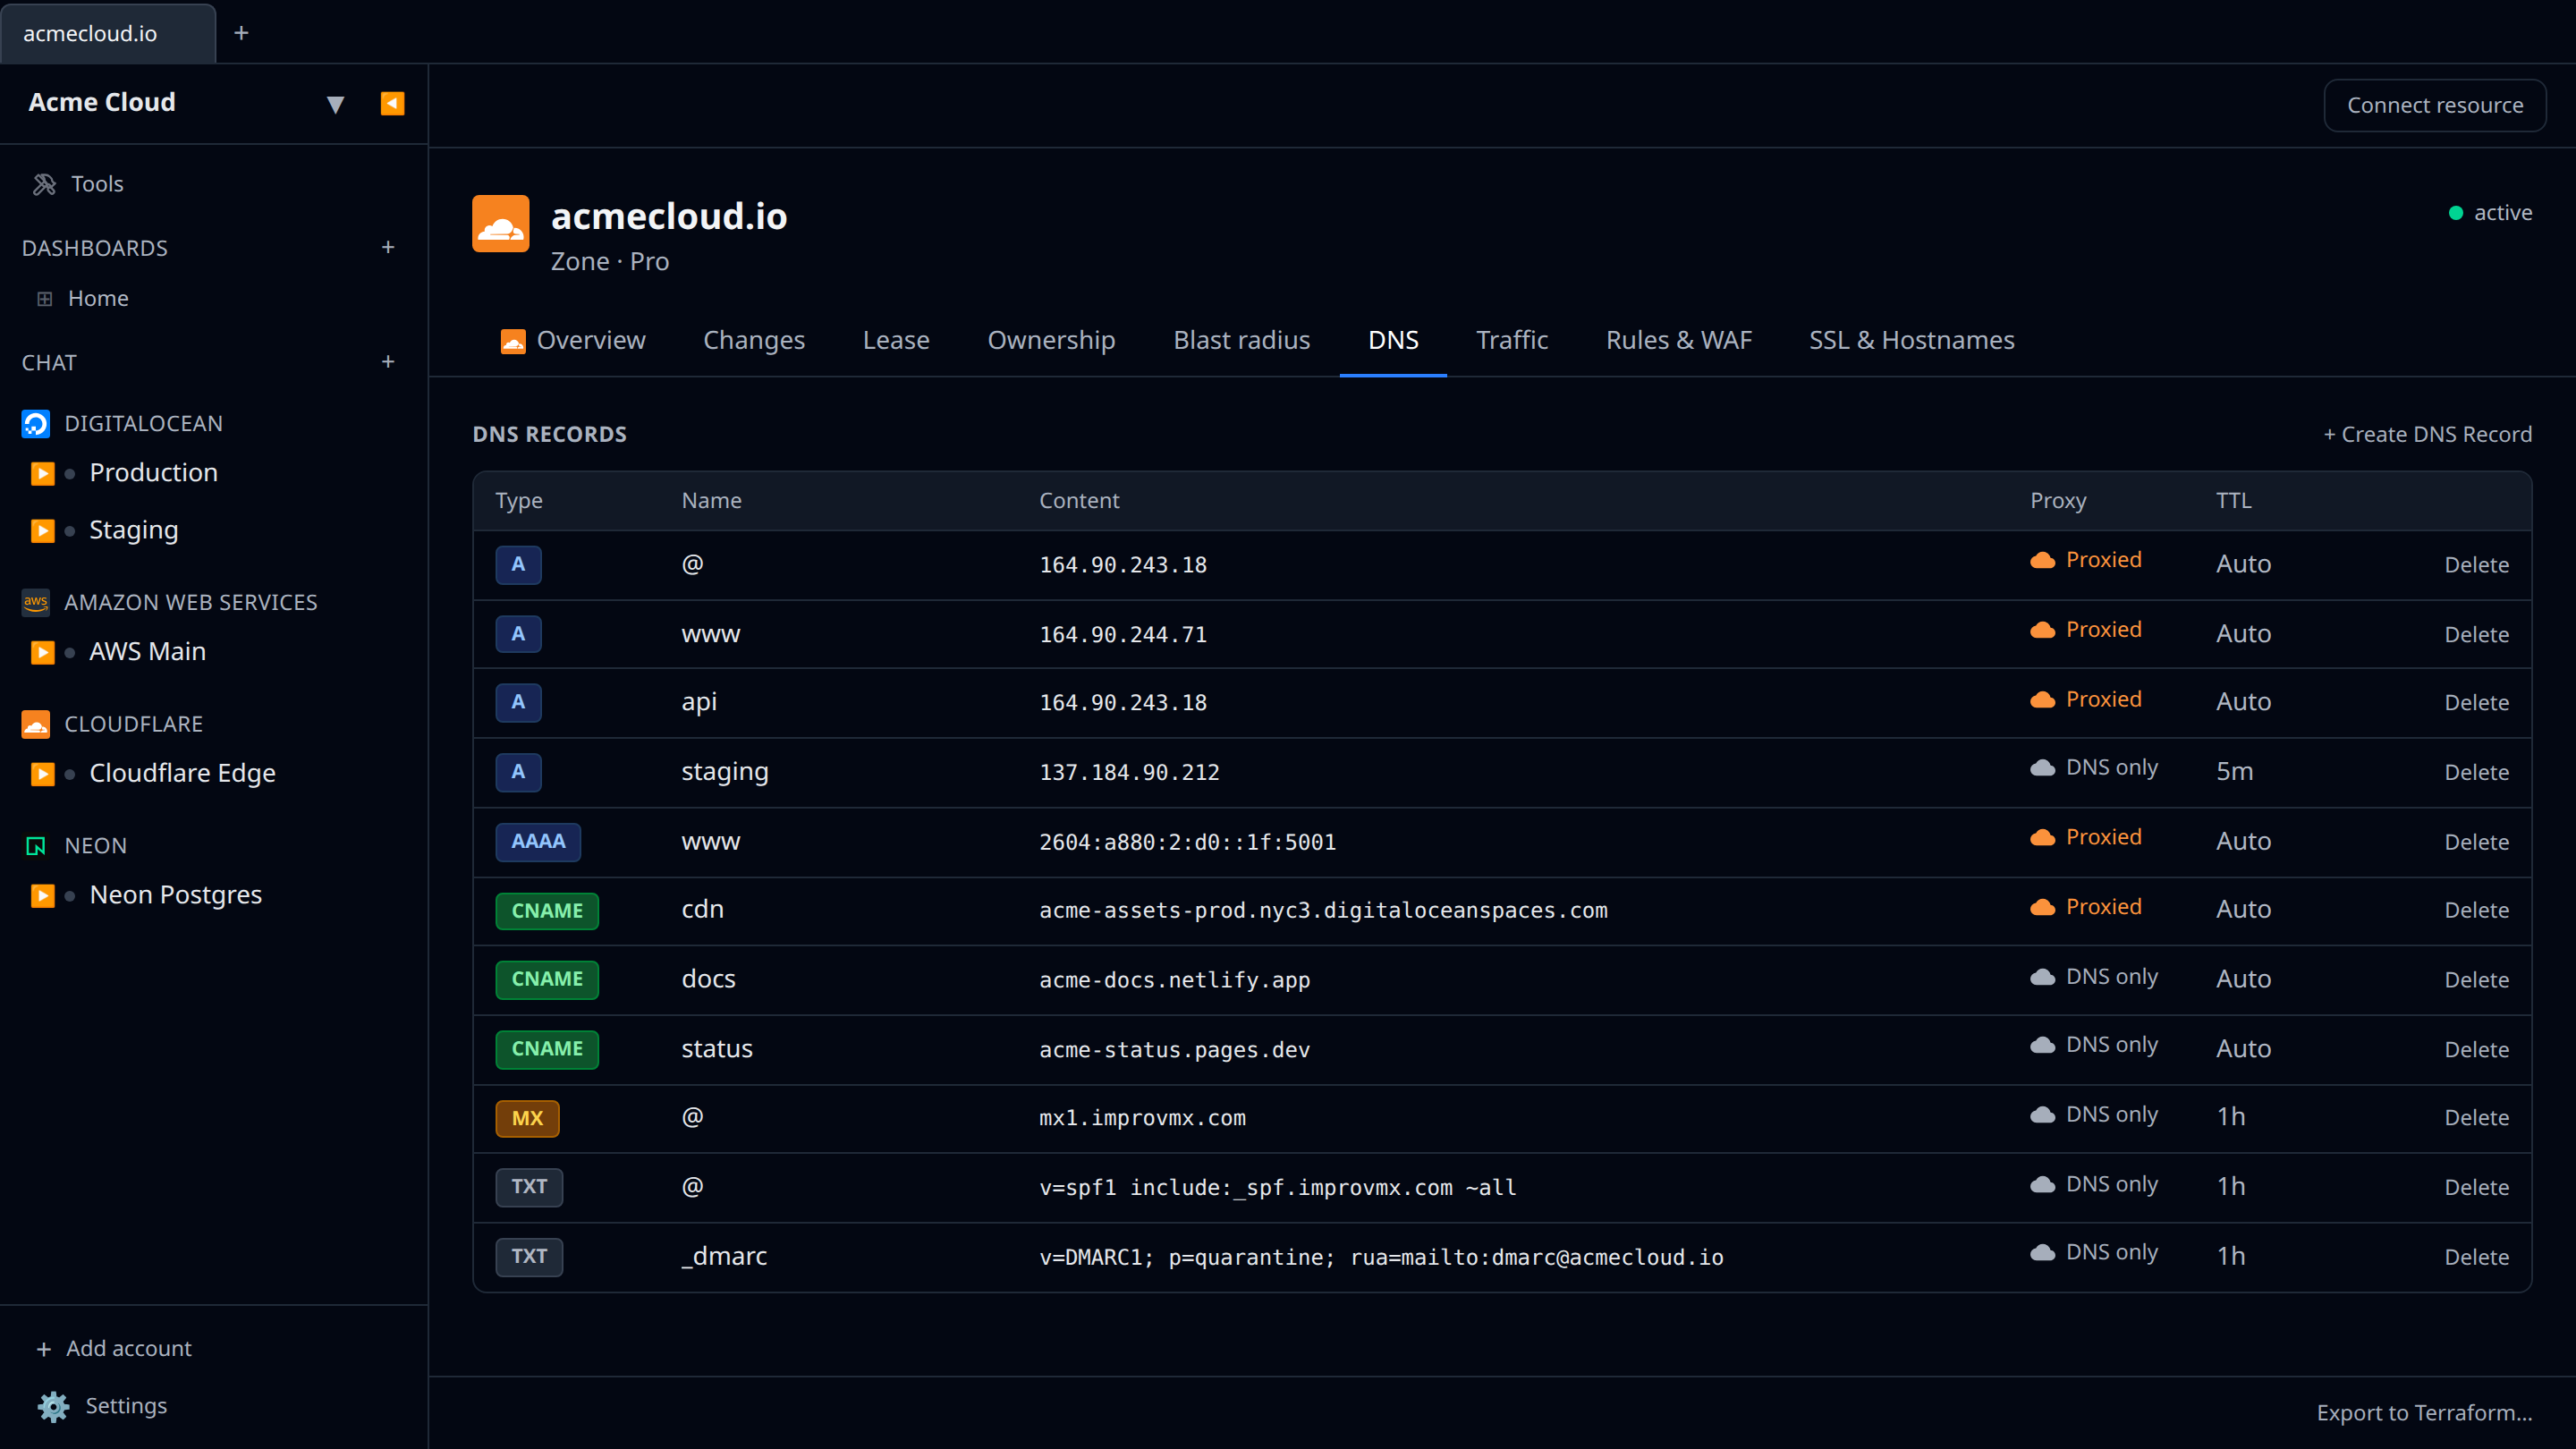Expand the Production account
Image resolution: width=2576 pixels, height=1449 pixels.
pos(42,473)
